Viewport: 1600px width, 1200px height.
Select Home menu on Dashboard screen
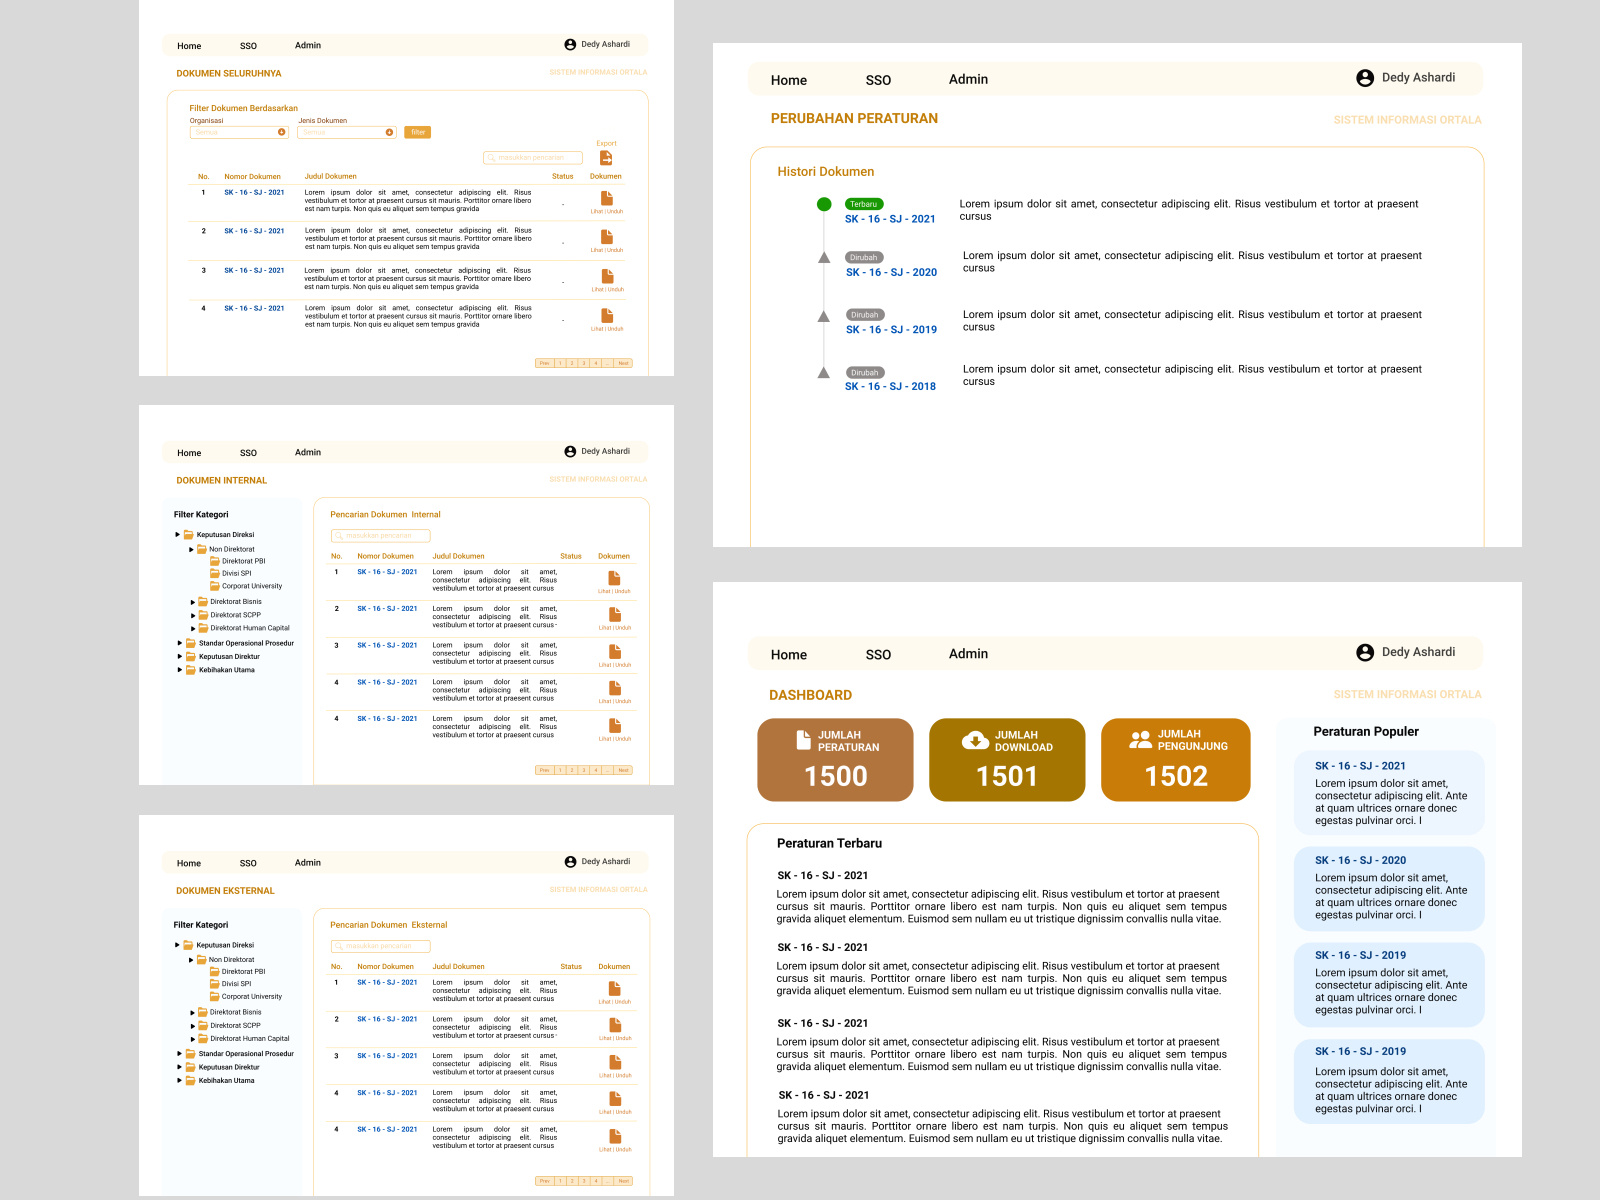[789, 655]
